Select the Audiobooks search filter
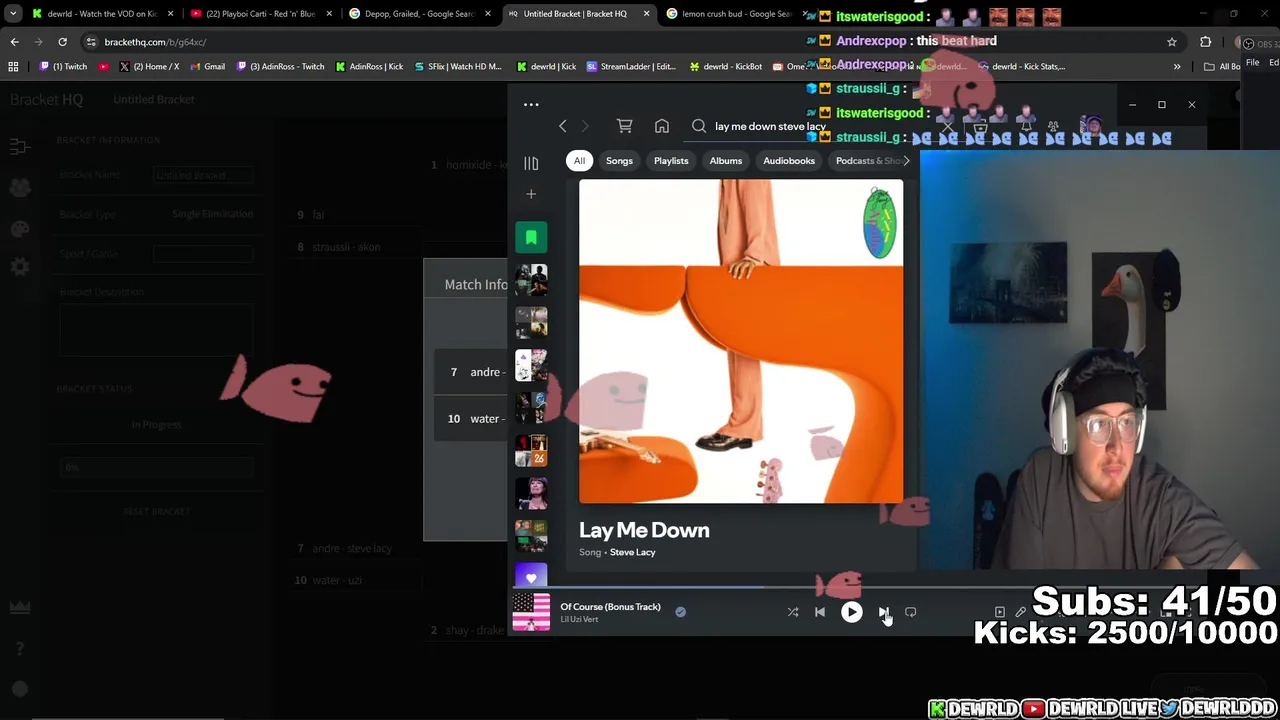The height and width of the screenshot is (720, 1280). coord(789,160)
